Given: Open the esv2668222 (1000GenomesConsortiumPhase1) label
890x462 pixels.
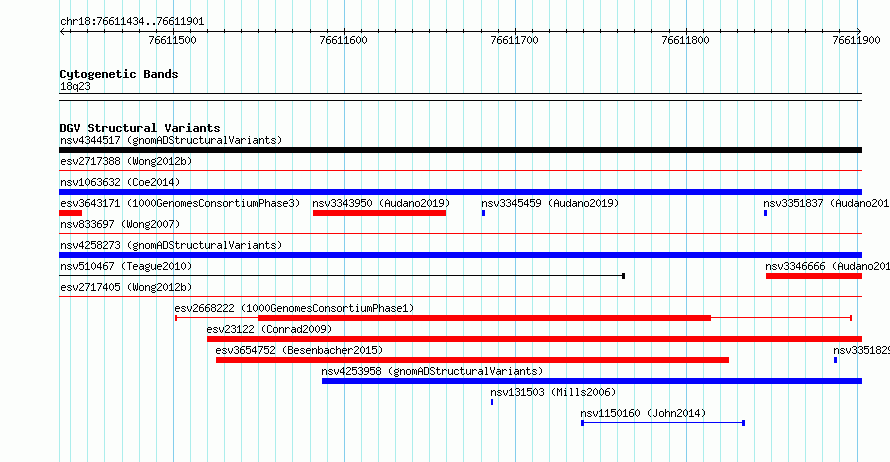Looking at the screenshot, I should click(x=294, y=308).
